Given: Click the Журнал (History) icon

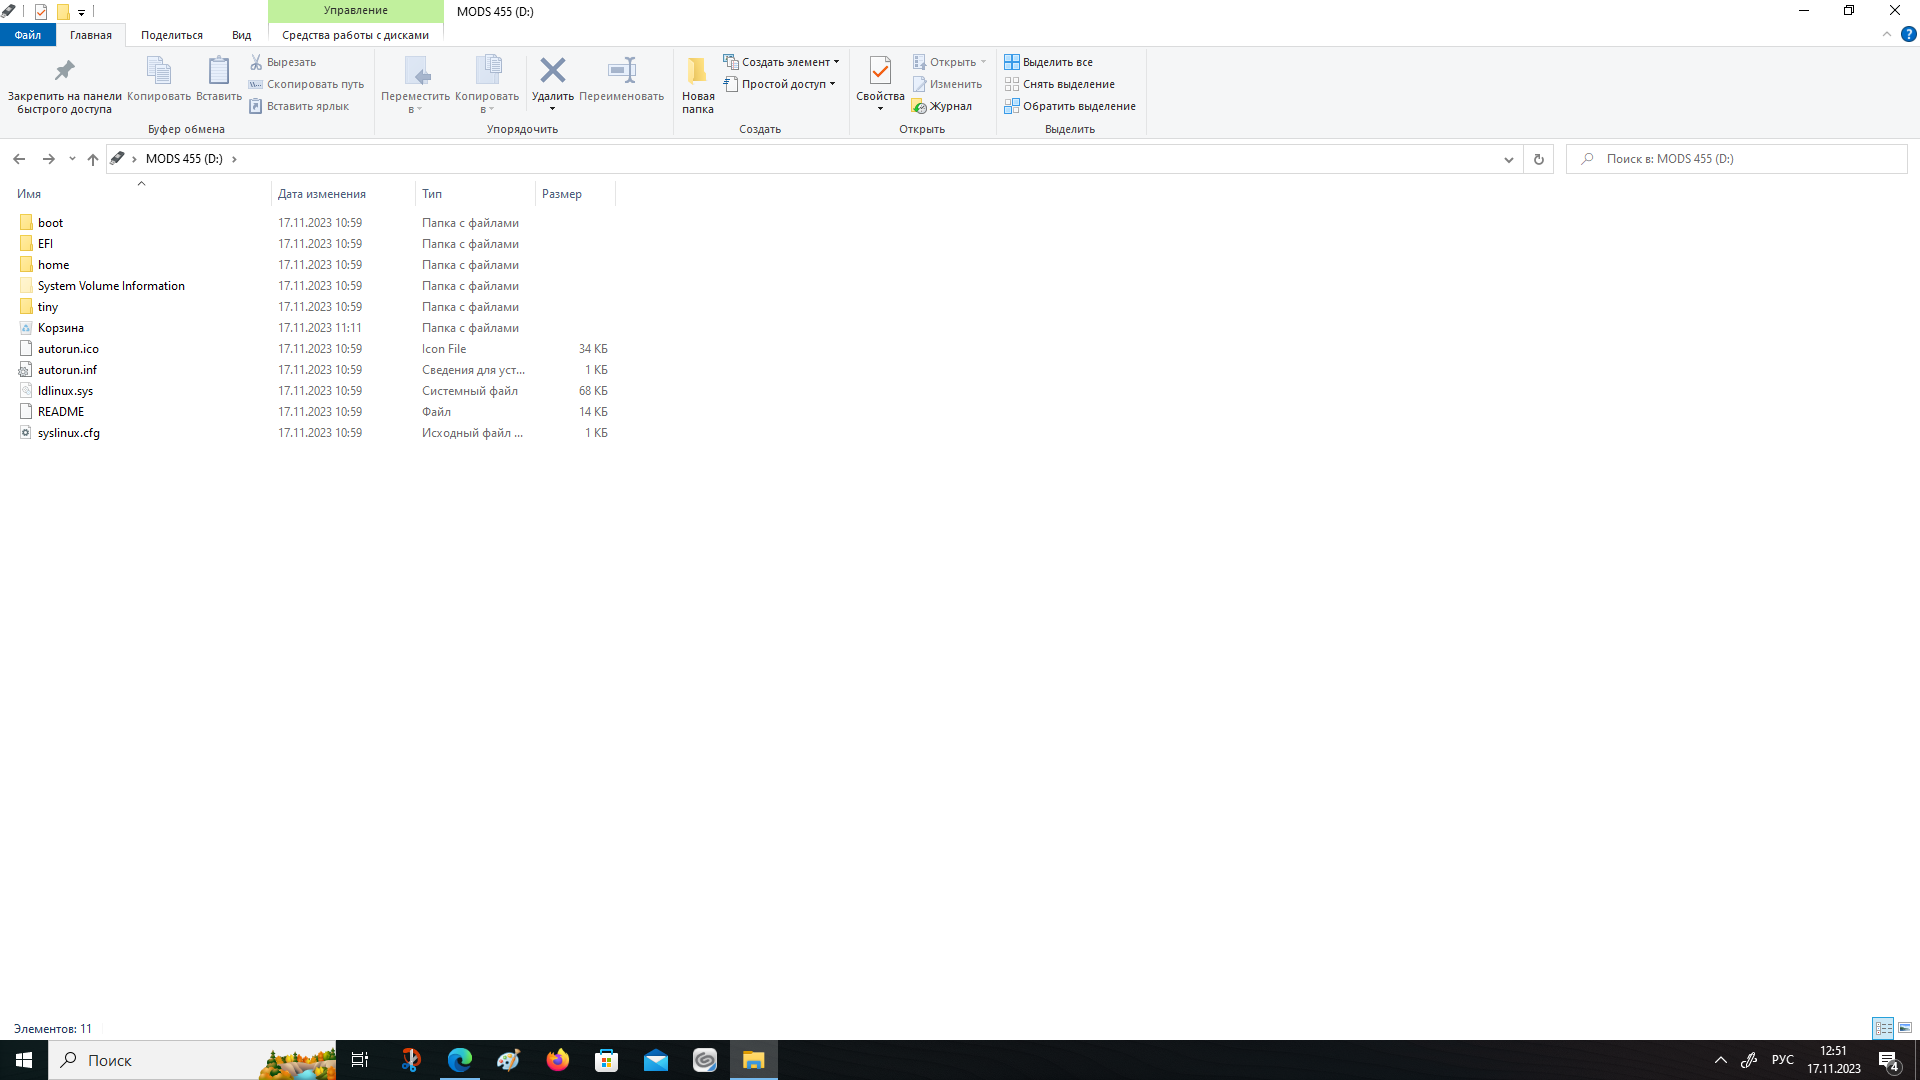Looking at the screenshot, I should click(923, 104).
